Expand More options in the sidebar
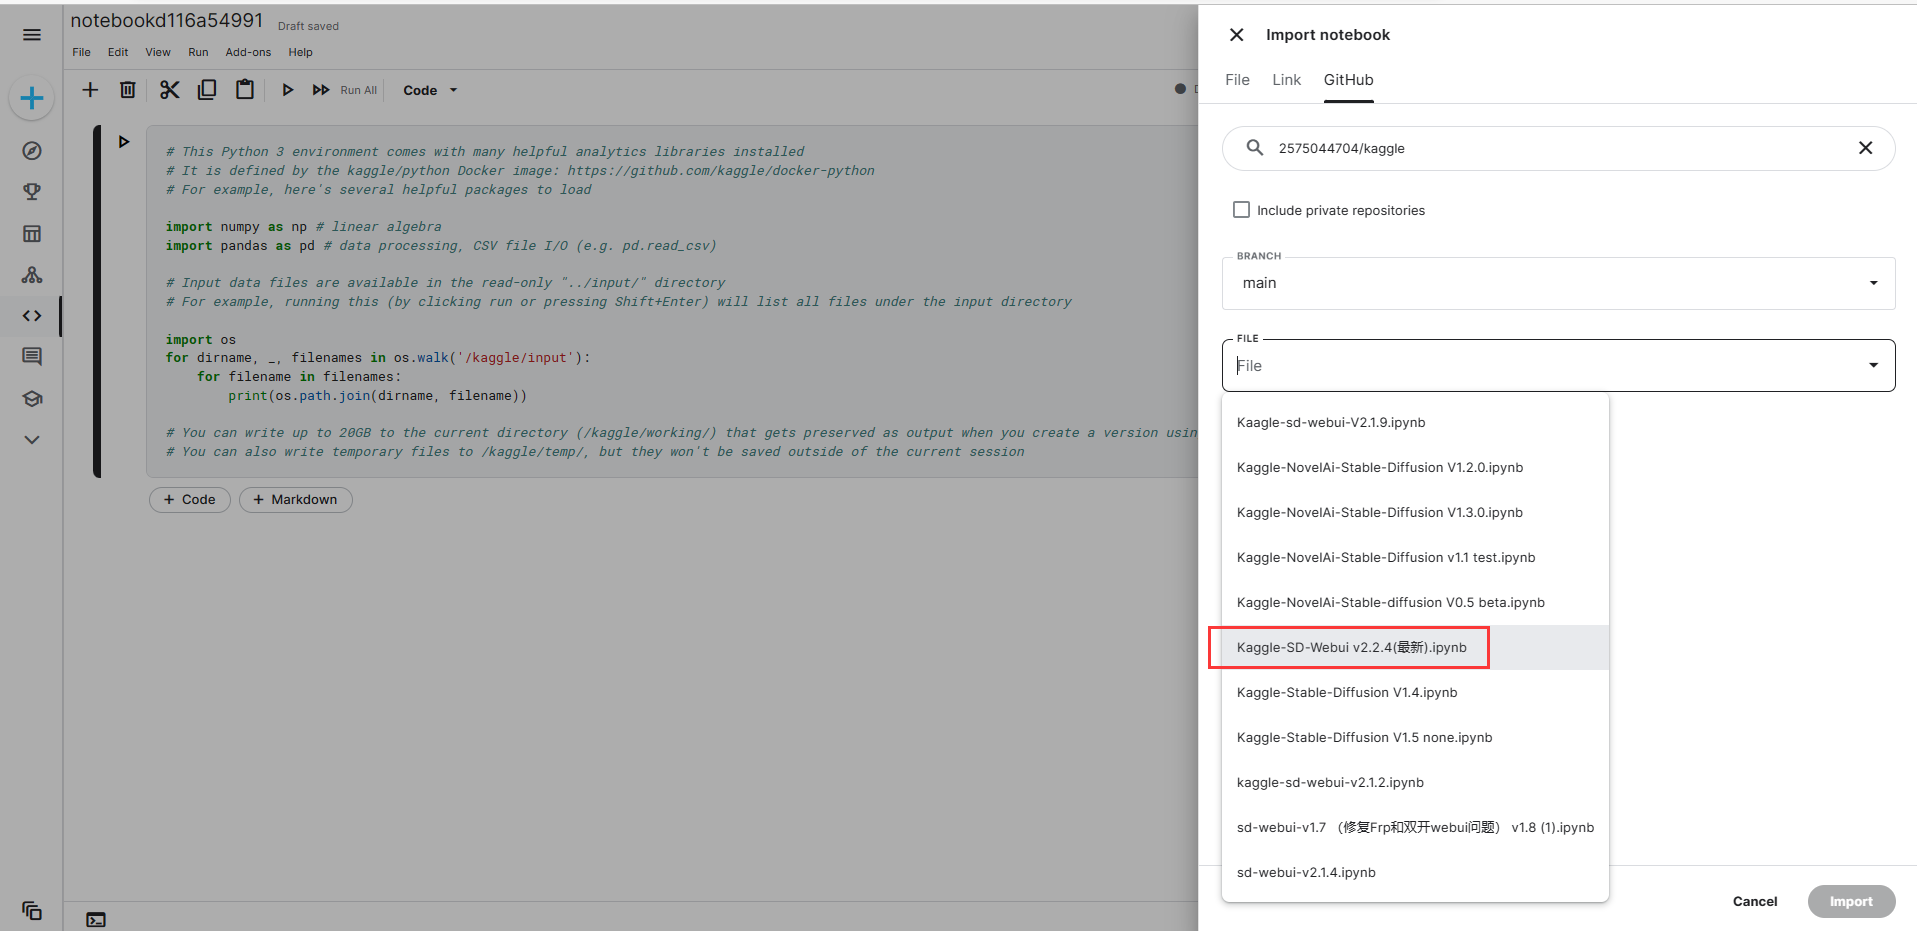The image size is (1917, 931). [32, 440]
